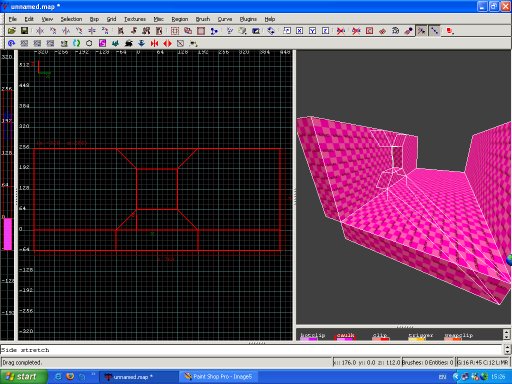Open the File menu
The height and width of the screenshot is (384, 512).
point(13,19)
